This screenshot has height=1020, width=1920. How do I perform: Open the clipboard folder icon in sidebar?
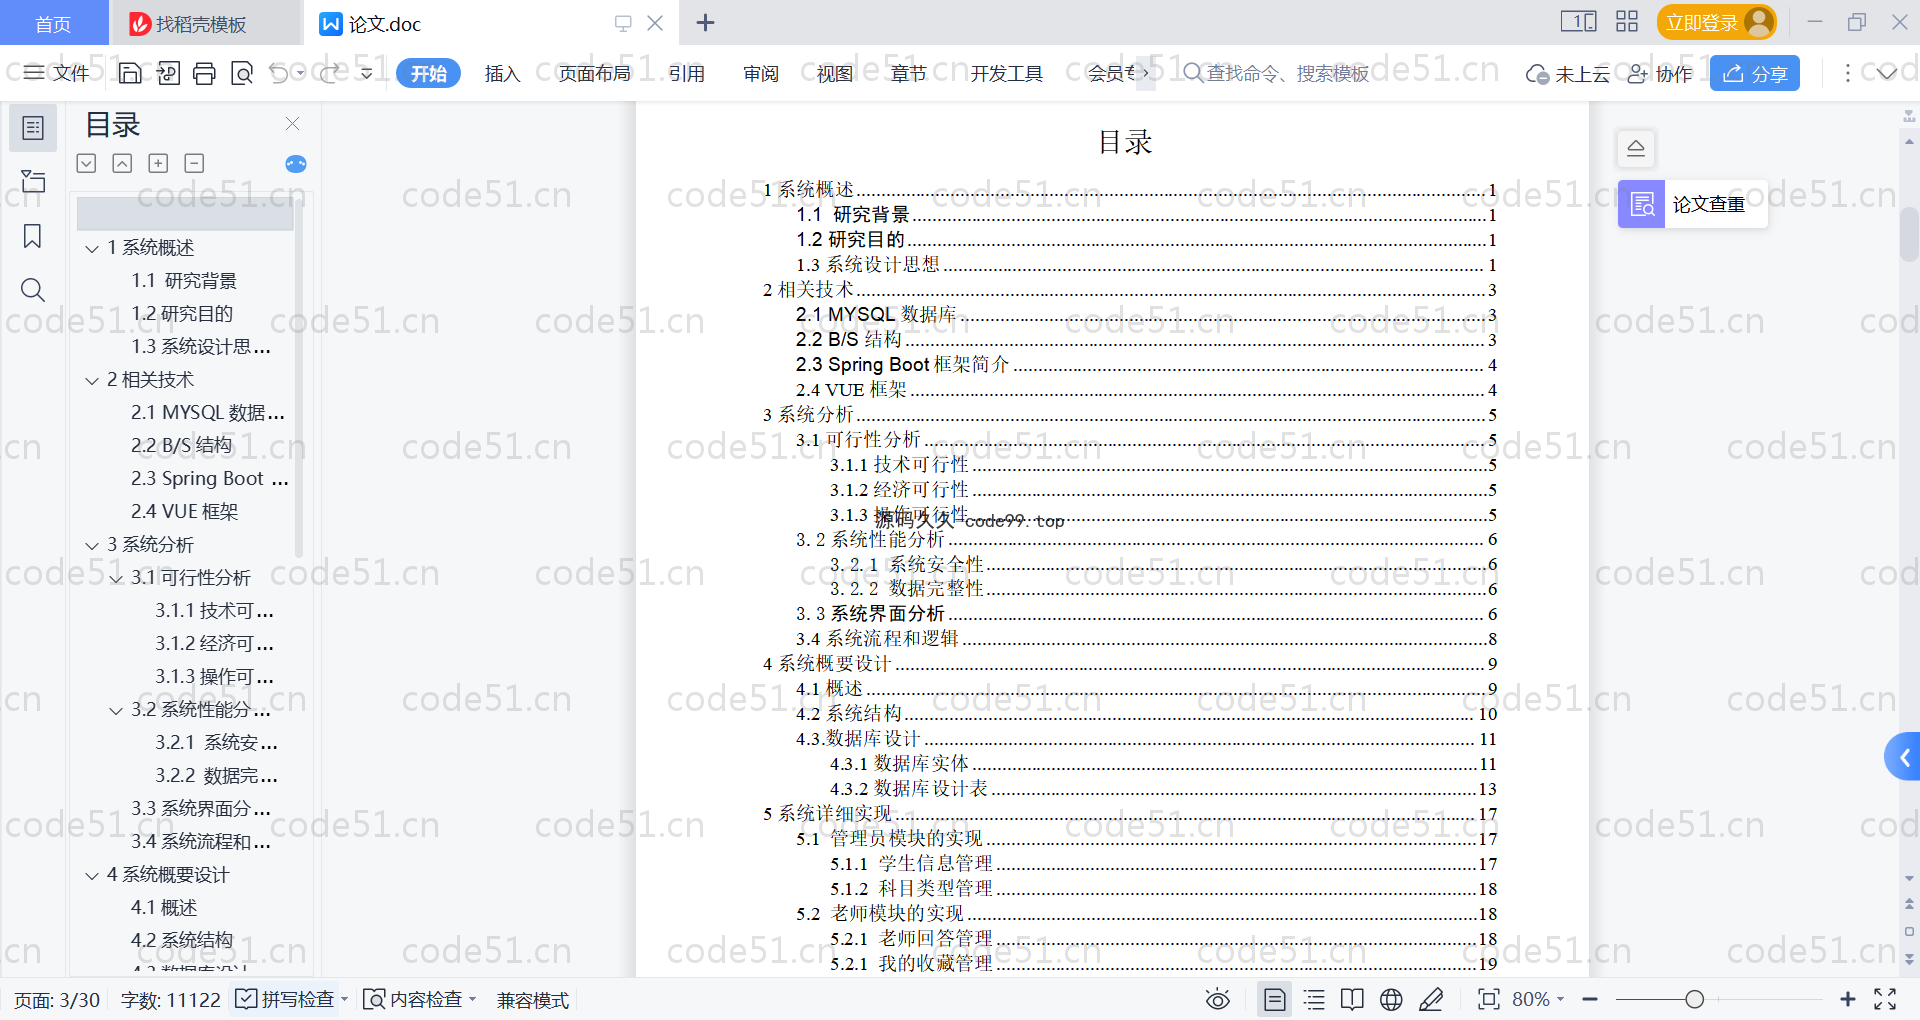point(33,181)
